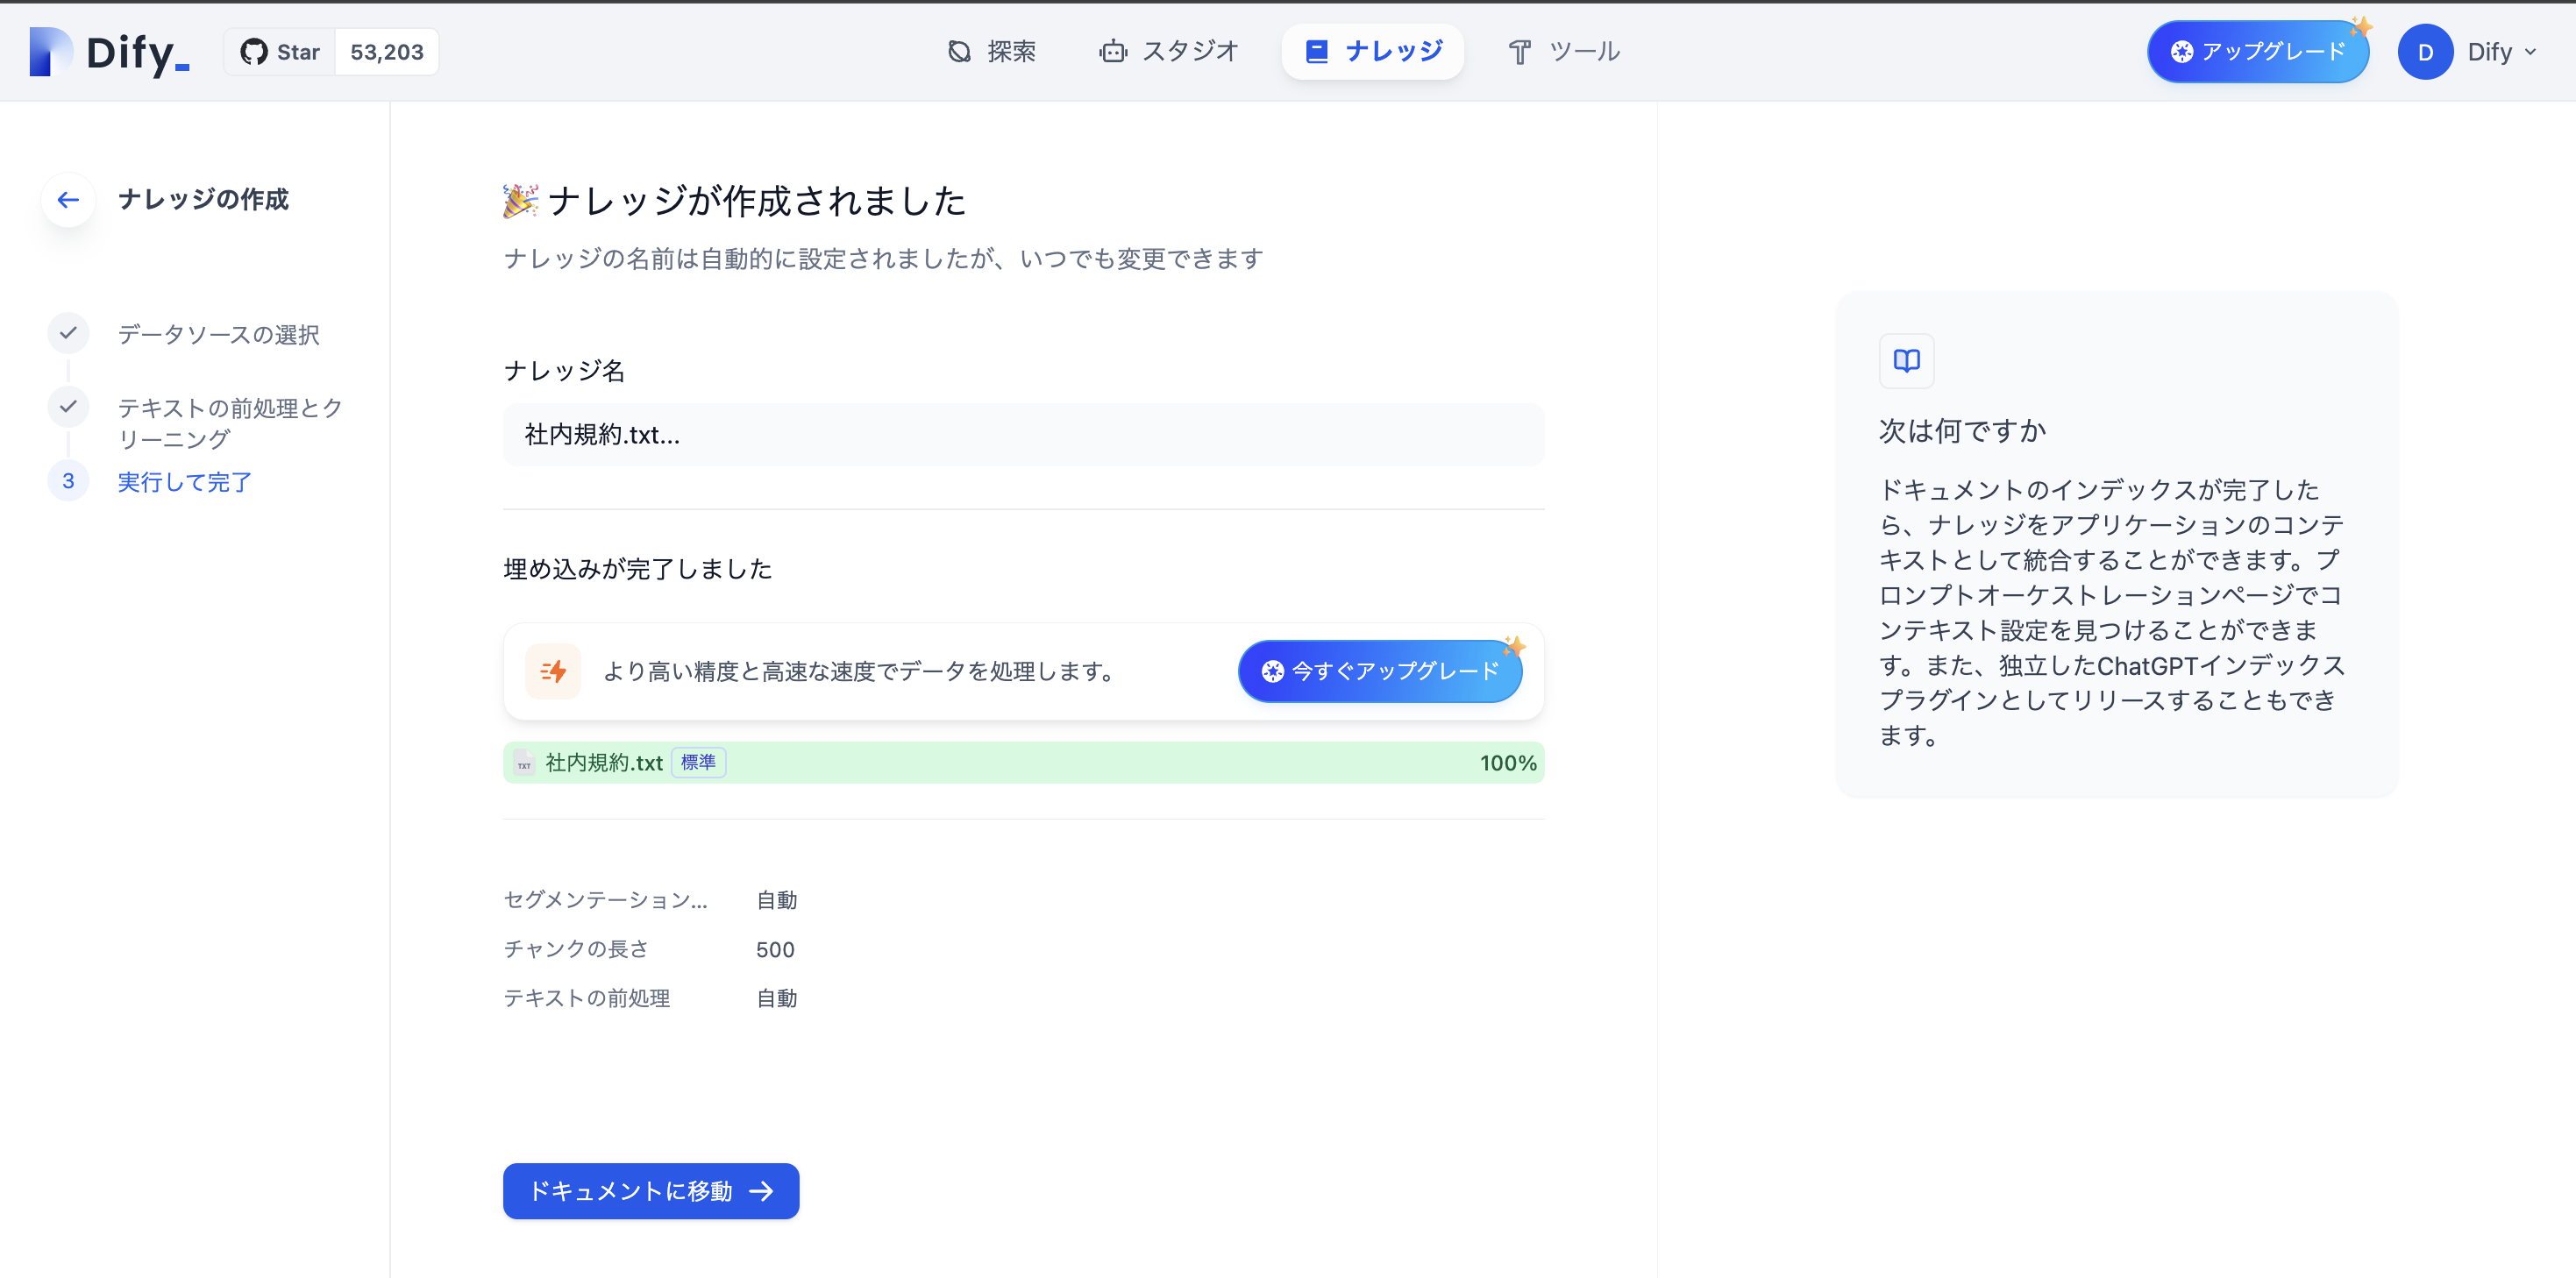Click the checkmark for データソースの選択 step
Screen dimensions: 2576x1278
68,333
